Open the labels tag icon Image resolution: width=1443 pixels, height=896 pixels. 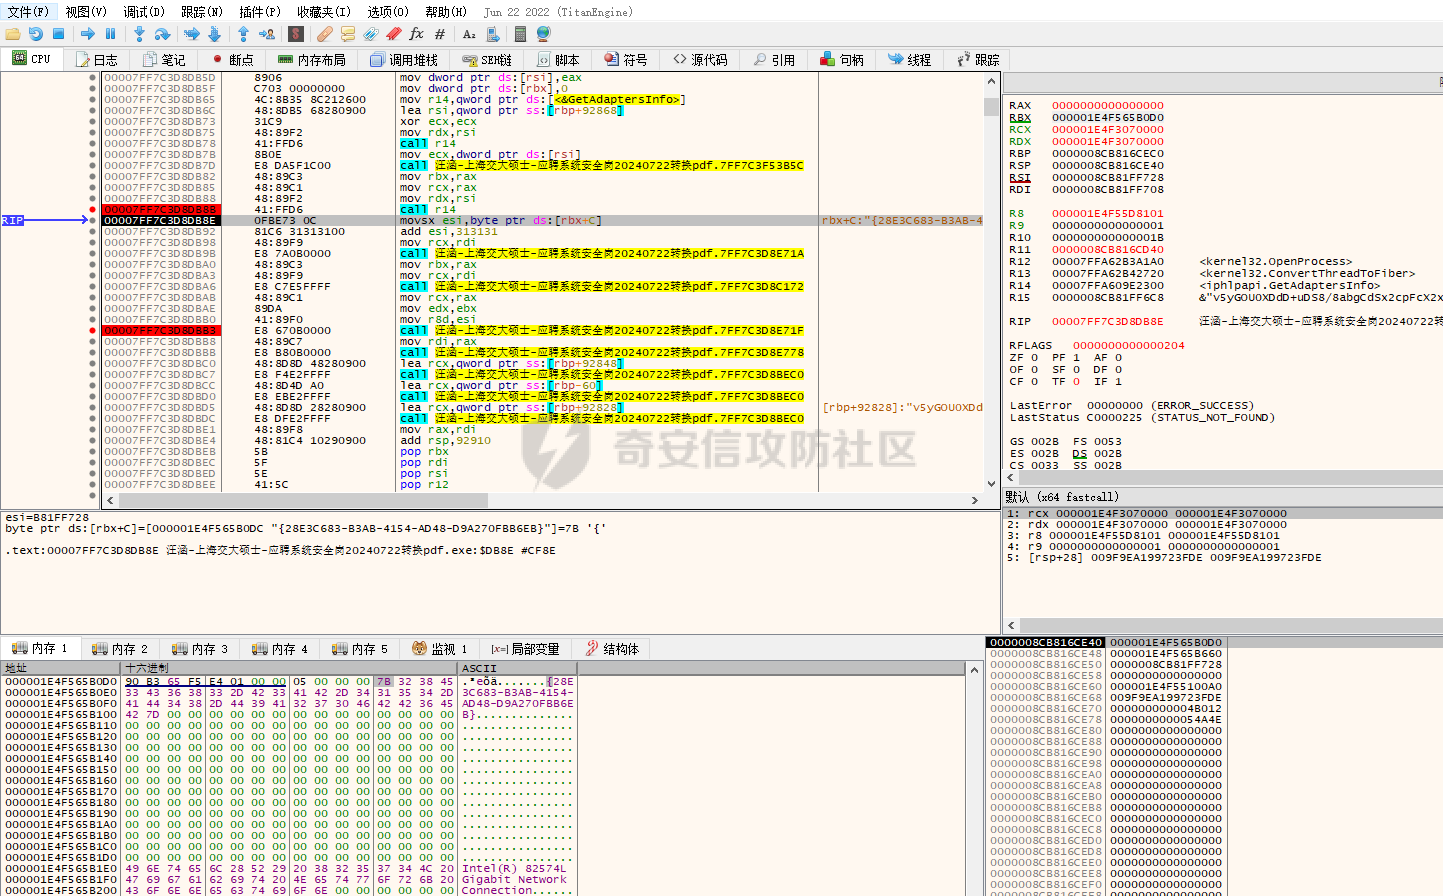(x=371, y=34)
